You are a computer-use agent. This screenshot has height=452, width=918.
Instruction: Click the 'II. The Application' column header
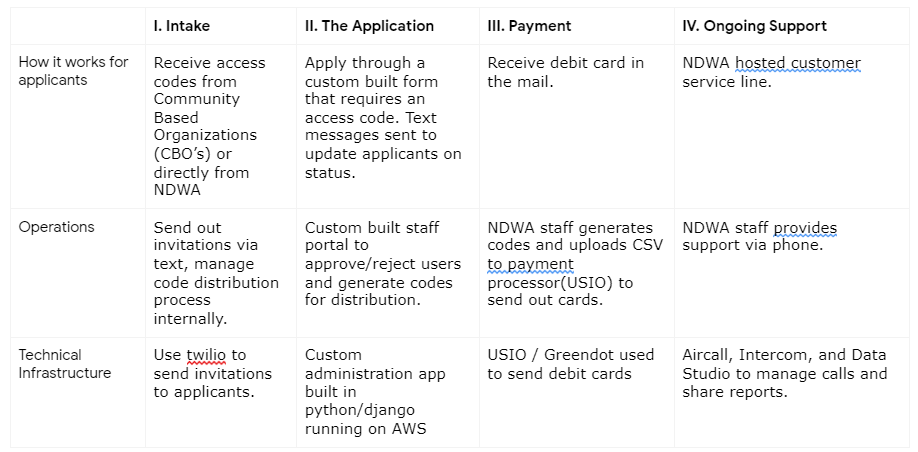[x=369, y=26]
